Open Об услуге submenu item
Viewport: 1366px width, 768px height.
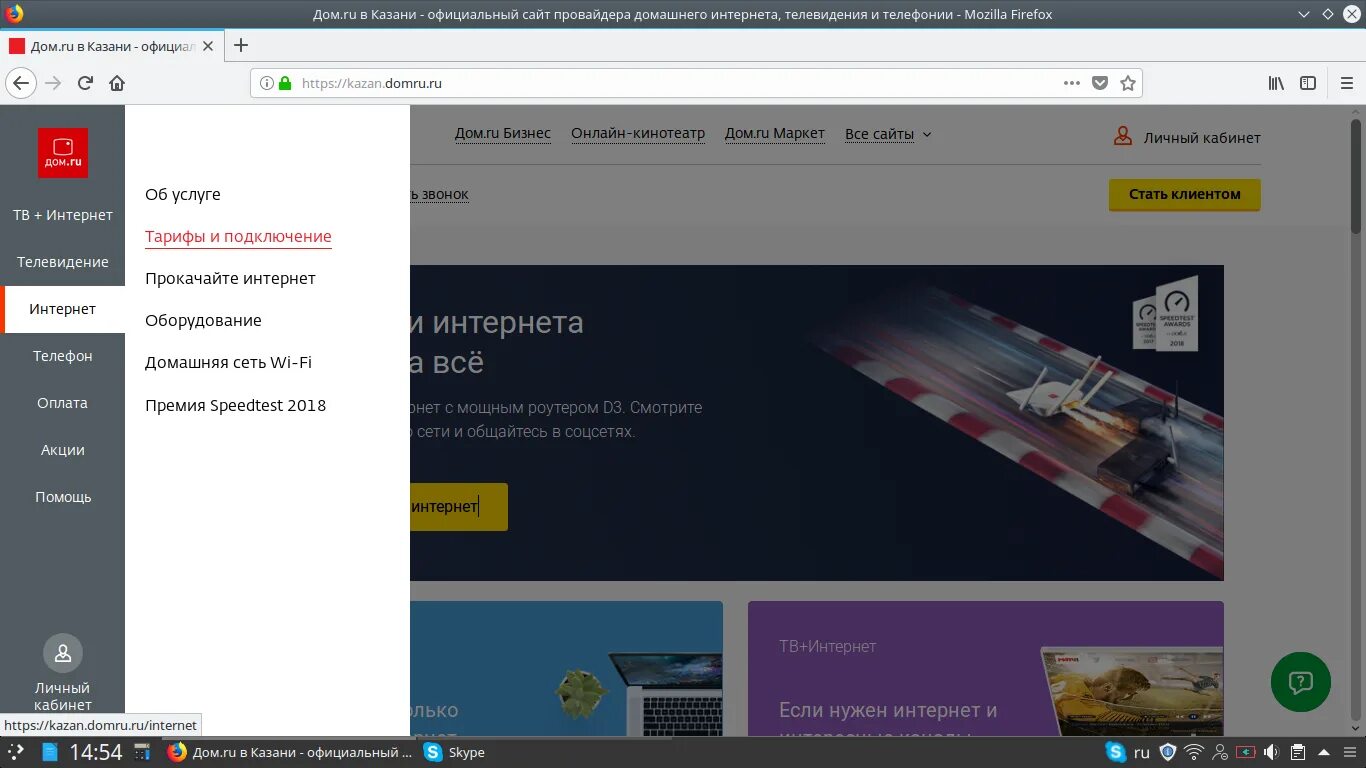coord(183,194)
